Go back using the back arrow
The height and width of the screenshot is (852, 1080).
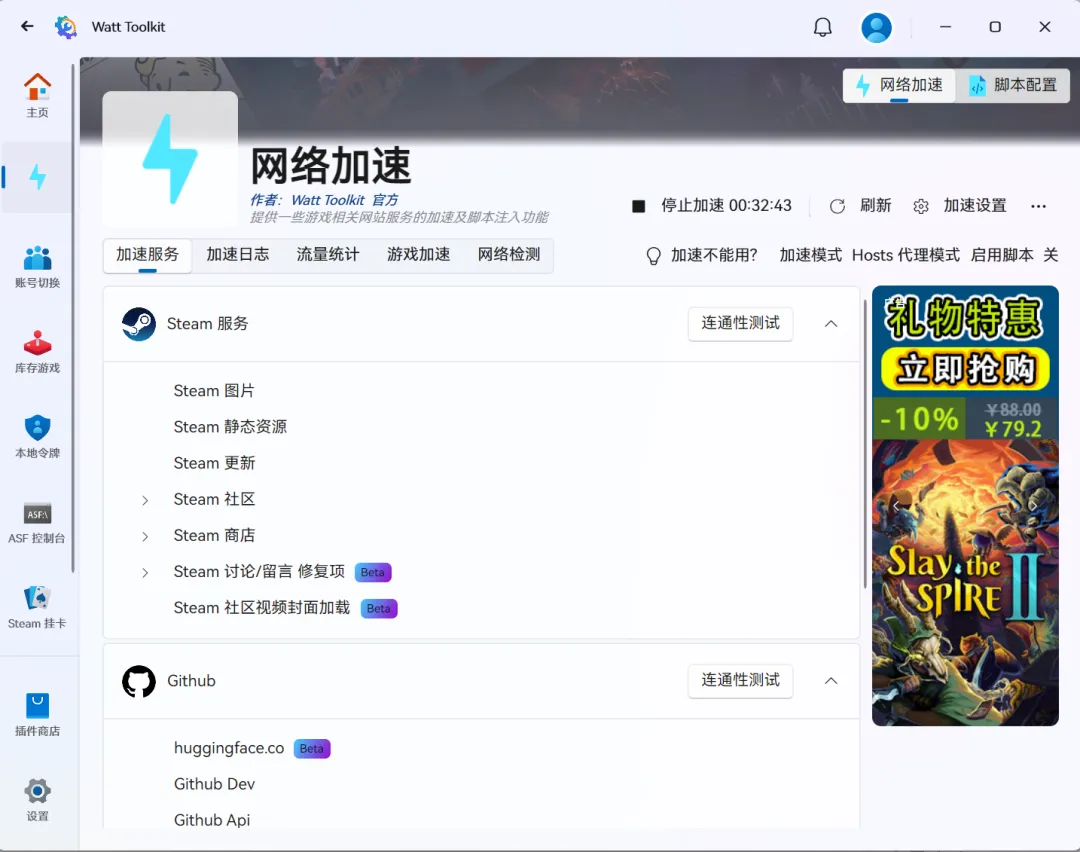tap(27, 26)
